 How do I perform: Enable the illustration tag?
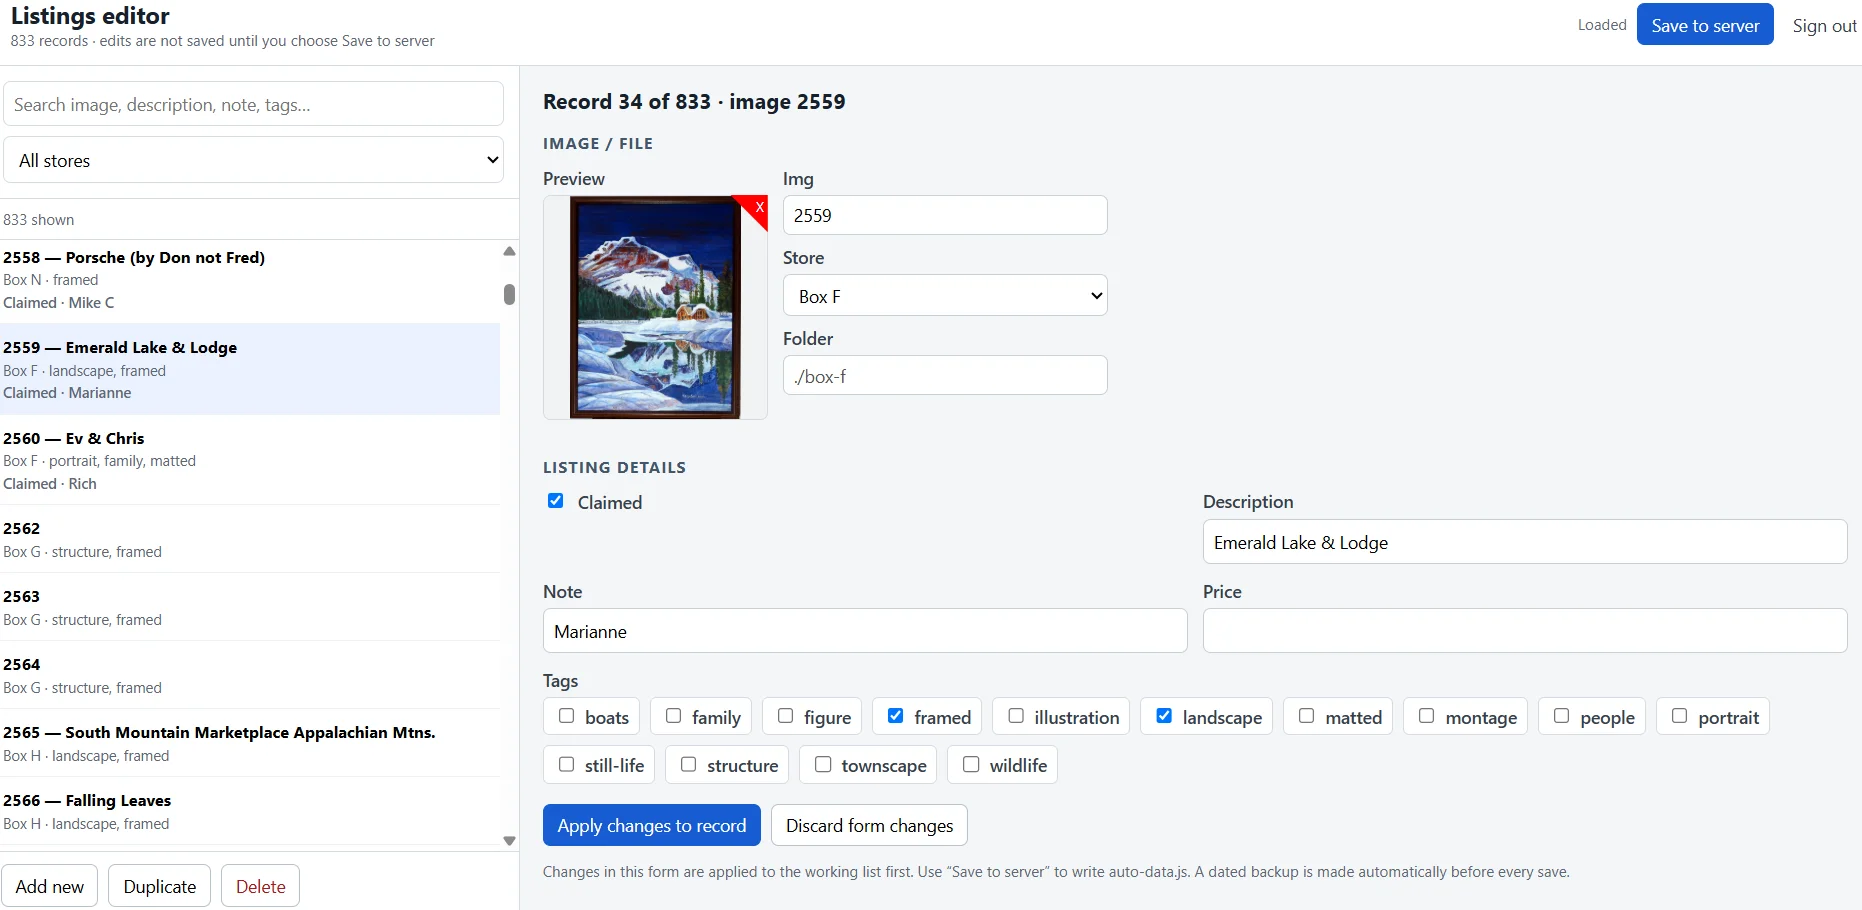tap(1016, 716)
